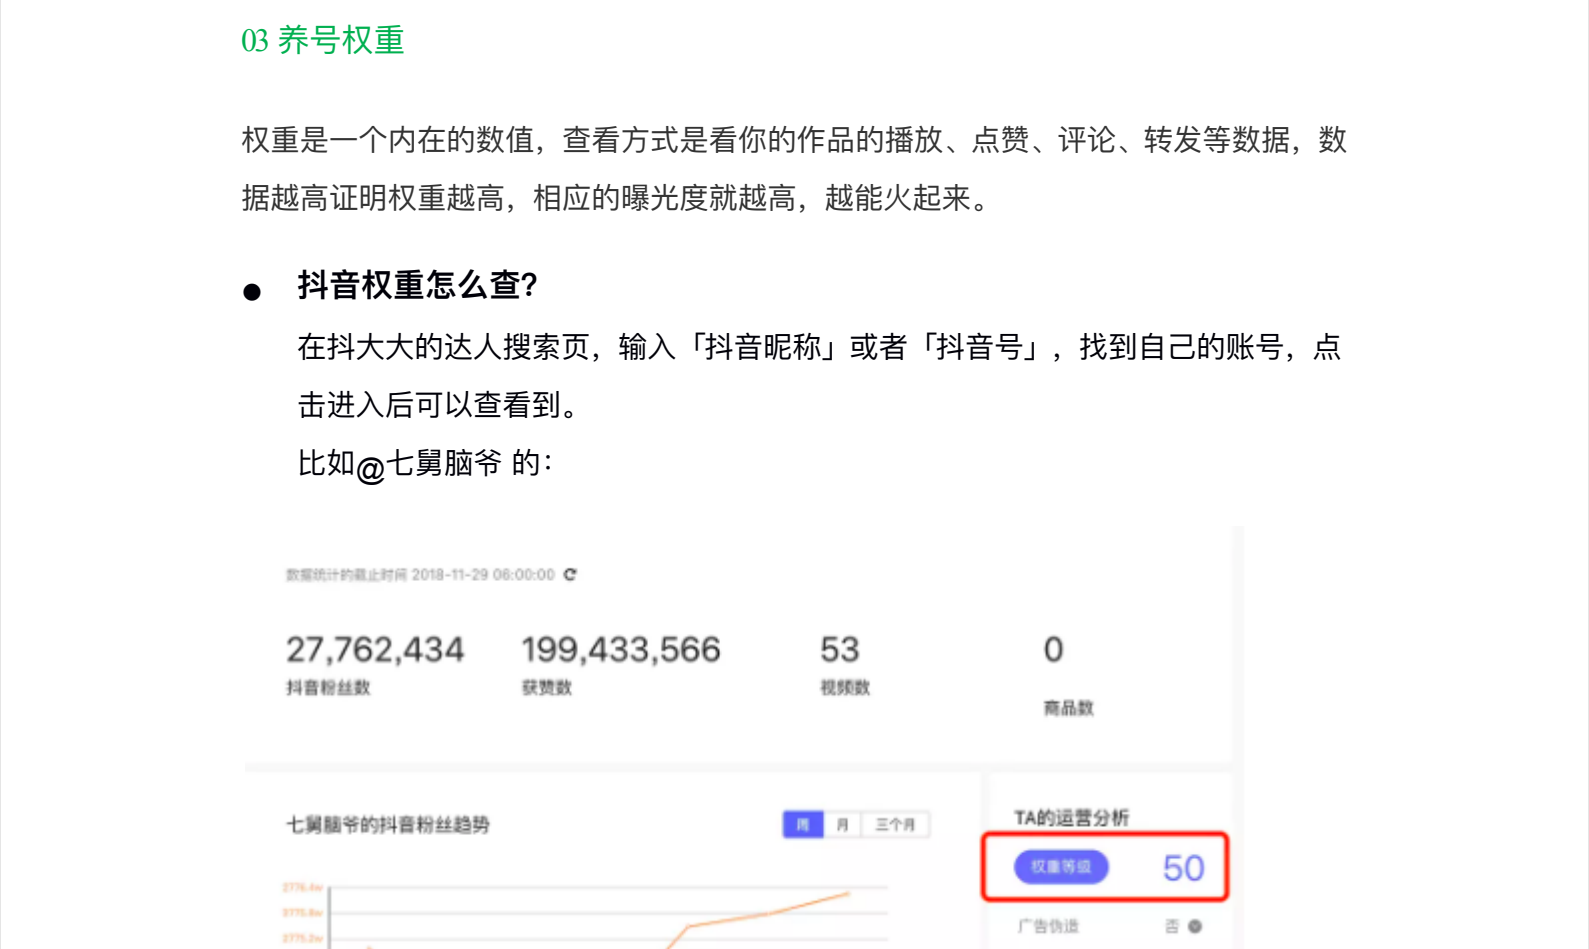Click the 广告伪造 label
The image size is (1589, 949).
1048,926
